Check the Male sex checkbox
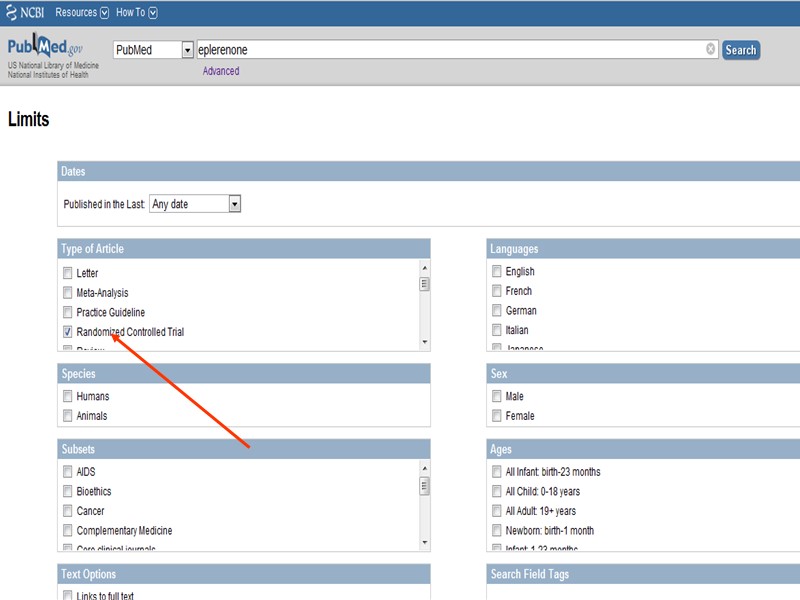The height and width of the screenshot is (600, 800). [496, 396]
